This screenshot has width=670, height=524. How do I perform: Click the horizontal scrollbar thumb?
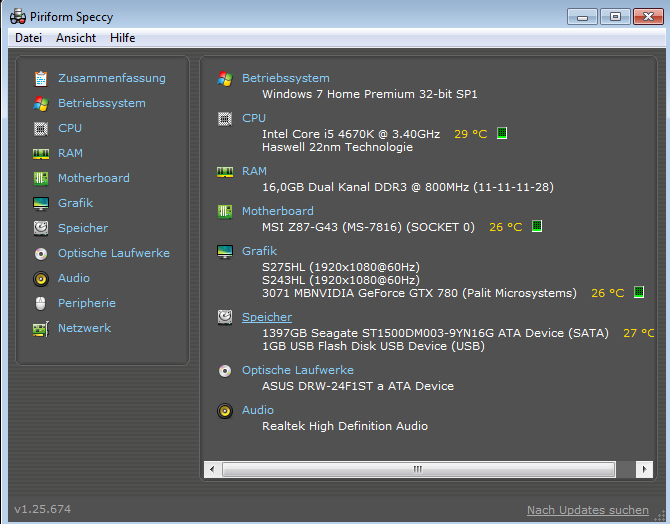[418, 469]
